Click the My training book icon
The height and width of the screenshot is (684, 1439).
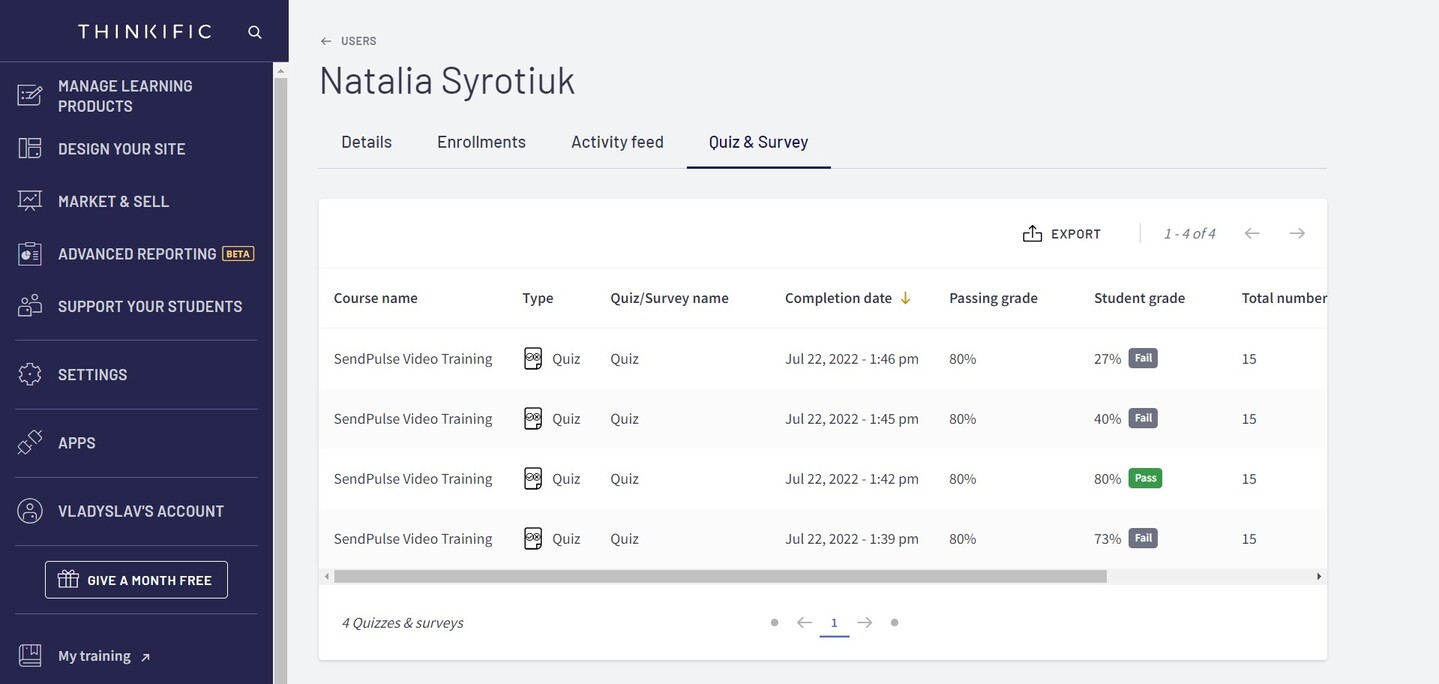tap(30, 656)
